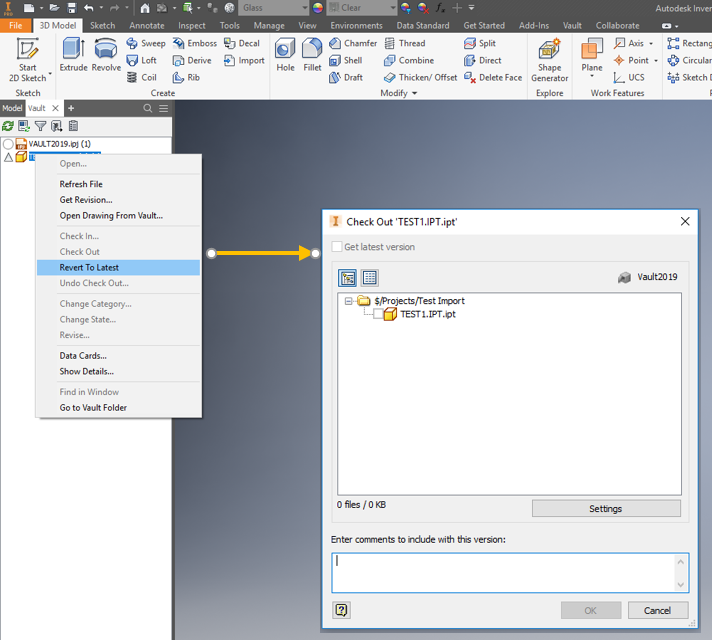Choose the Chamfer tool

353,43
